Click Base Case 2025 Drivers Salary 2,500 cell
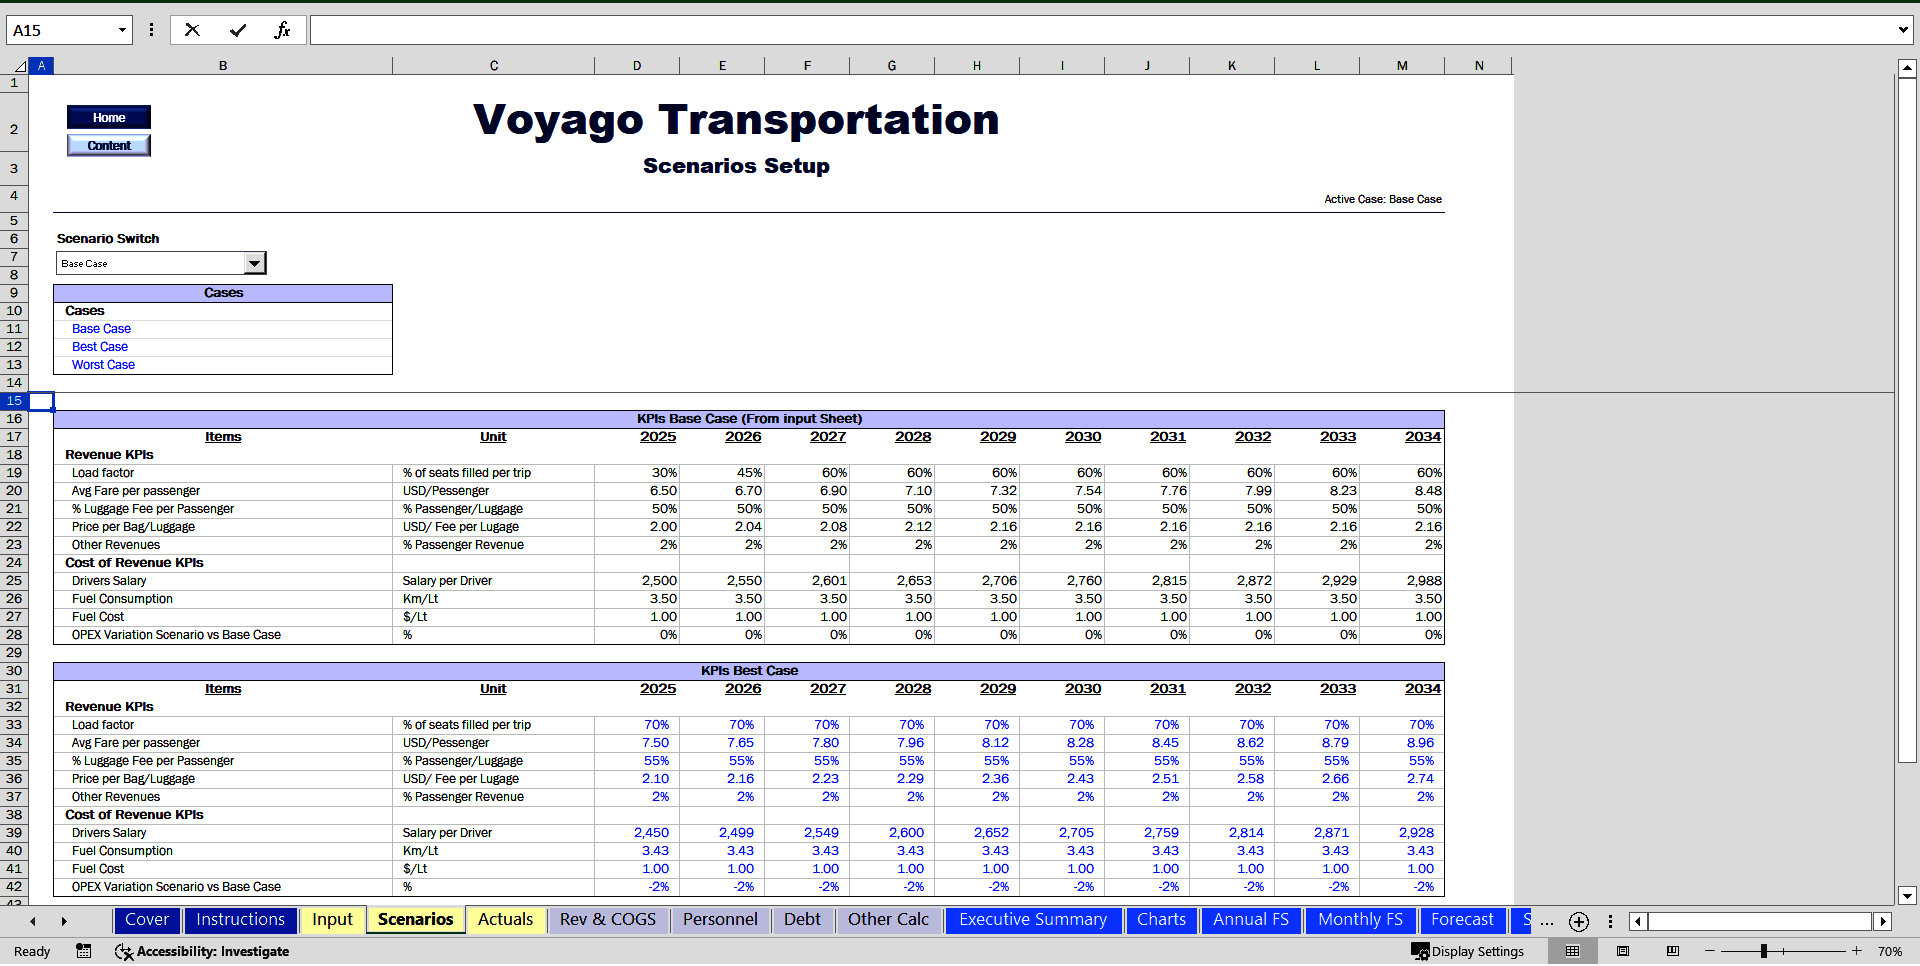This screenshot has width=1920, height=966. [x=637, y=581]
